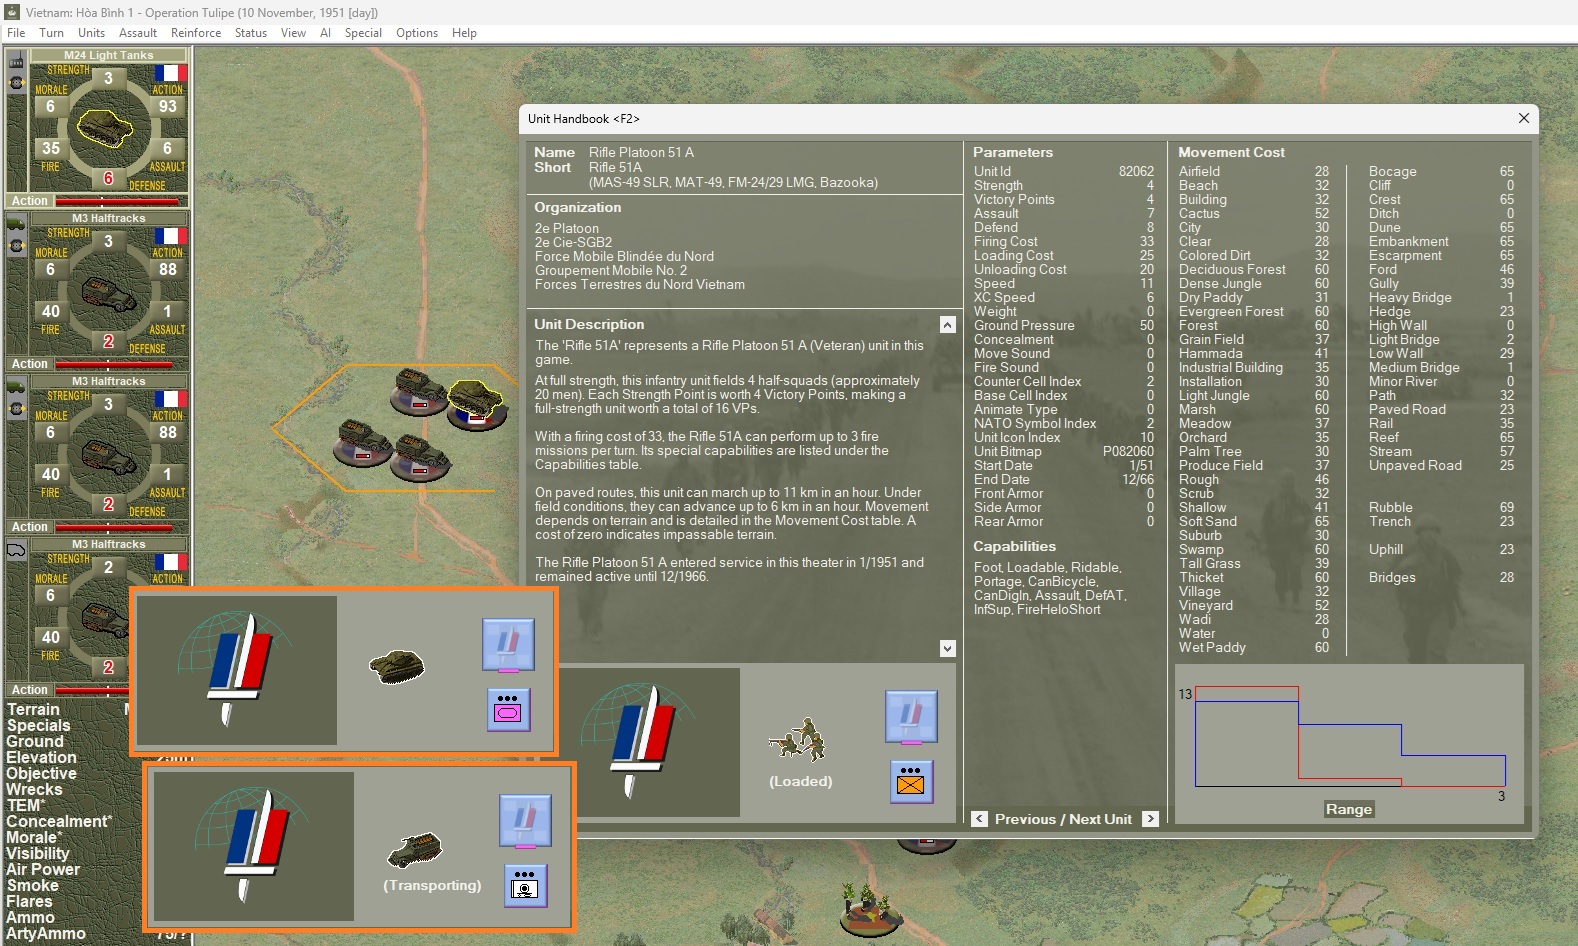Click the blue French flag tile in handbook
Image resolution: width=1578 pixels, height=946 pixels.
coord(911,717)
